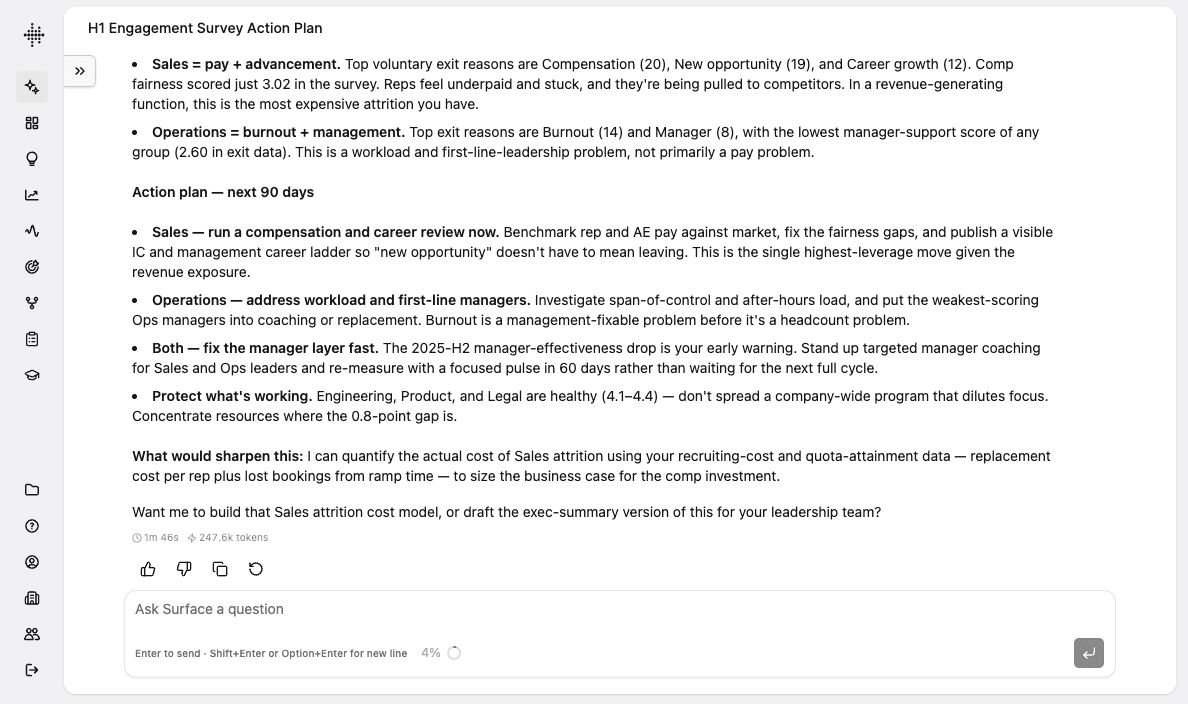This screenshot has height=704, width=1188.
Task: Open the help question mark icon
Action: click(32, 526)
